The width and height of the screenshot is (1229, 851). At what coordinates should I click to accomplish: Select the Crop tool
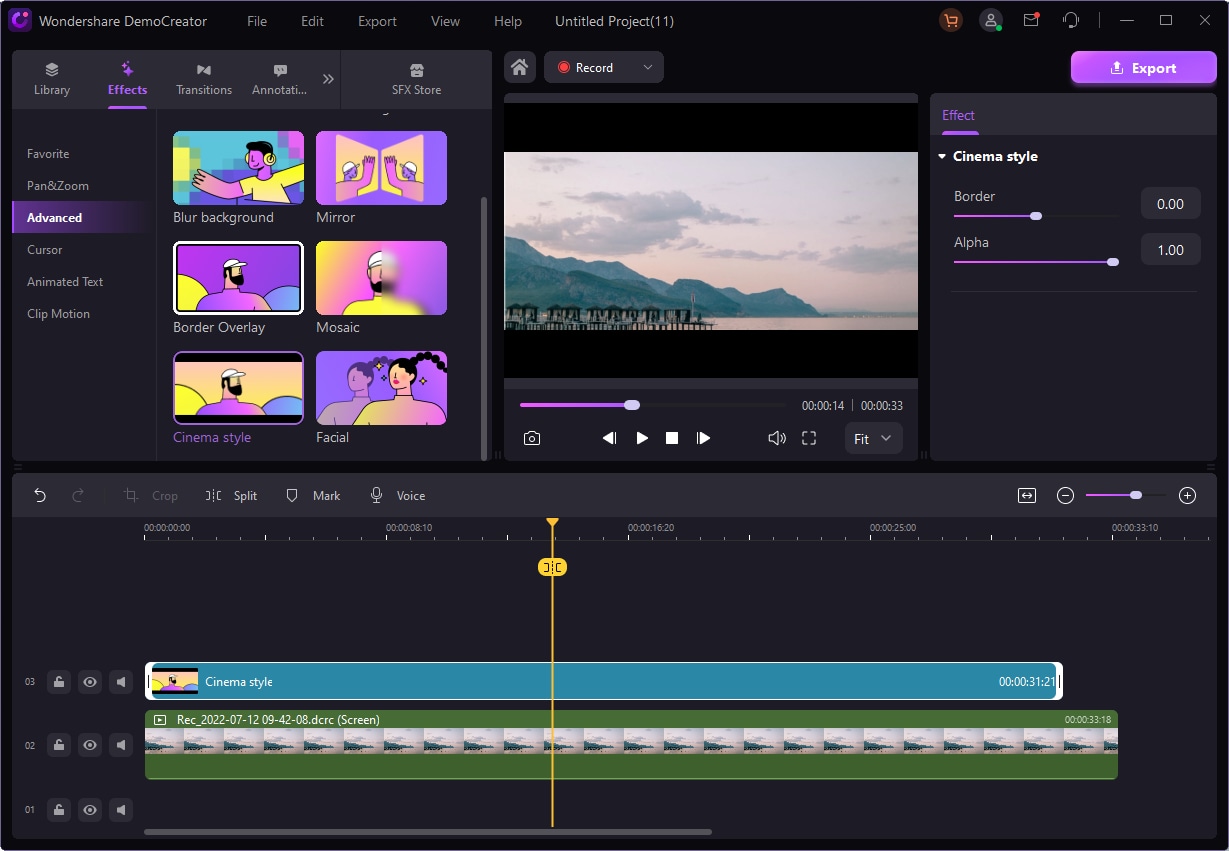click(x=150, y=495)
